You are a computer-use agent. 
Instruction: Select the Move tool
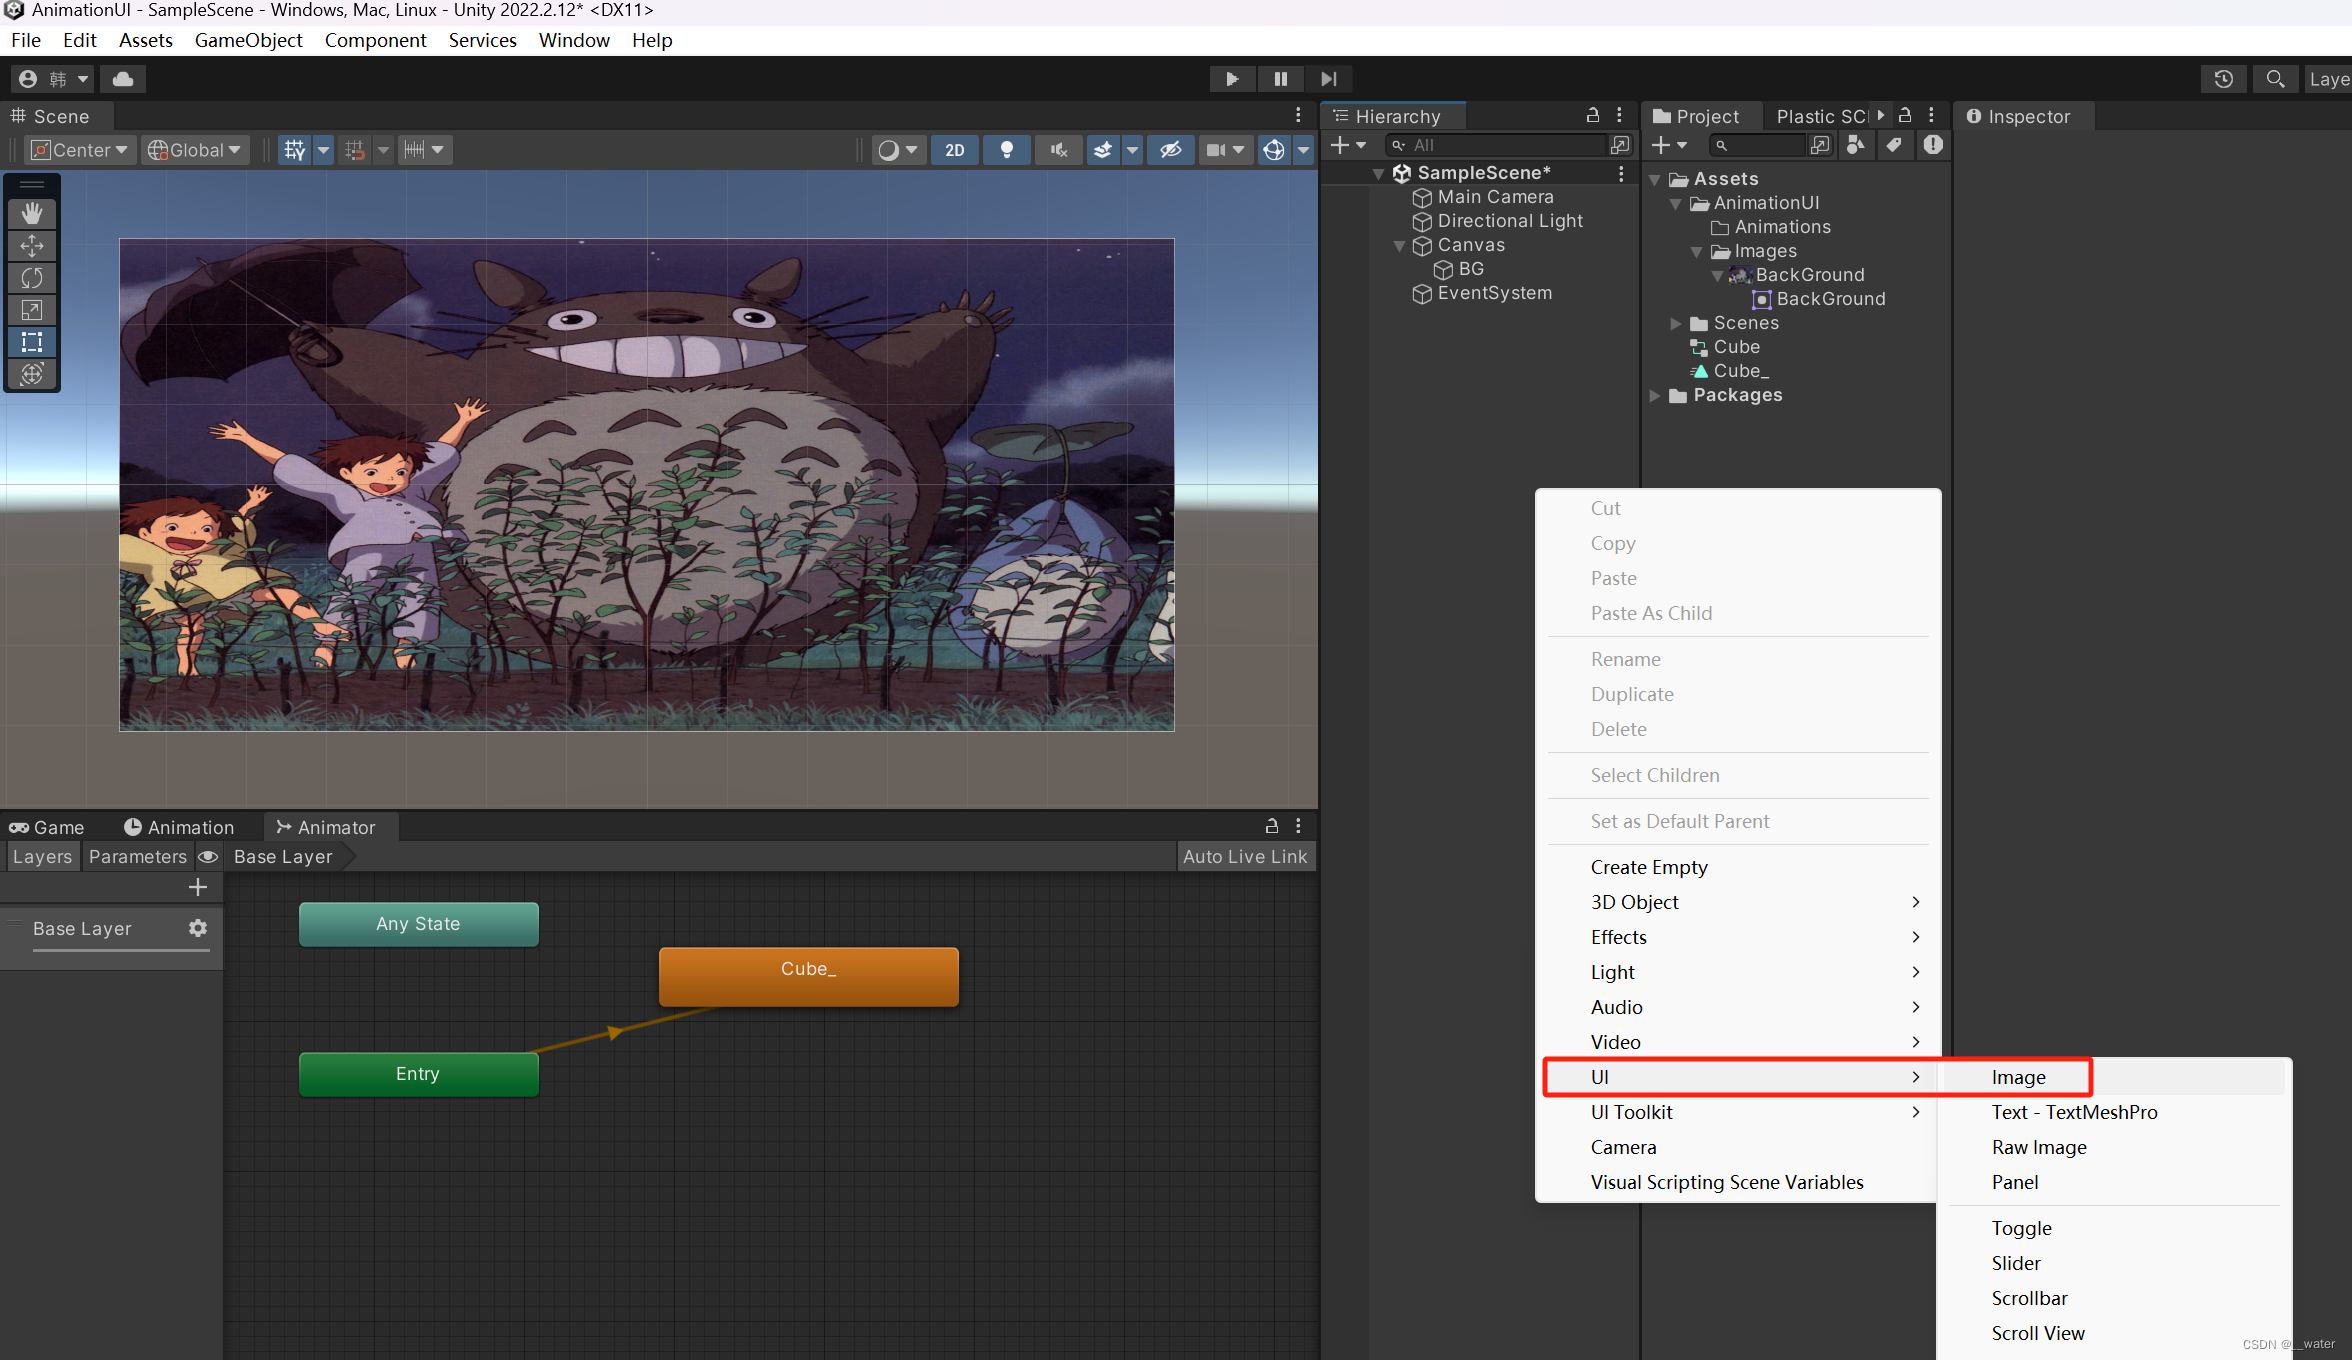(x=32, y=246)
